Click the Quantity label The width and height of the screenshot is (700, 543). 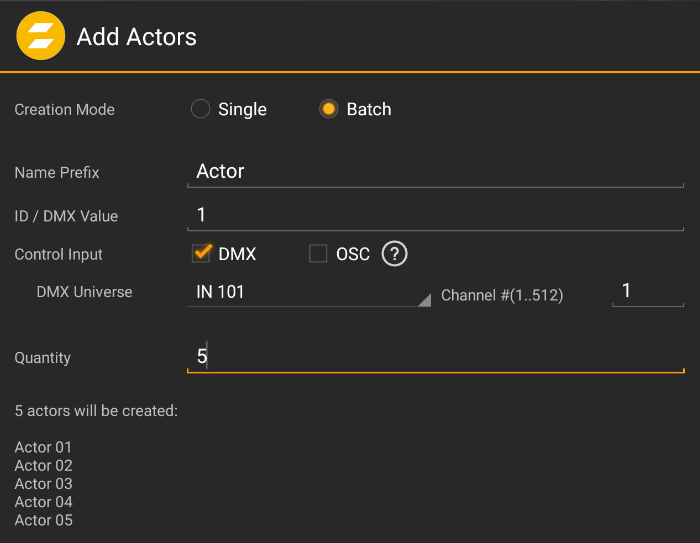click(42, 358)
